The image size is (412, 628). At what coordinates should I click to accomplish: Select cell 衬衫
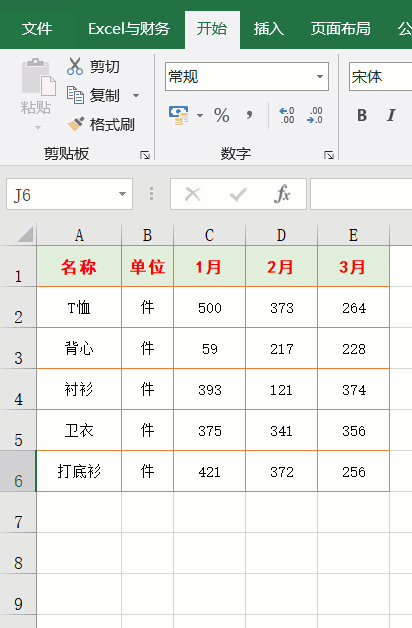point(79,389)
